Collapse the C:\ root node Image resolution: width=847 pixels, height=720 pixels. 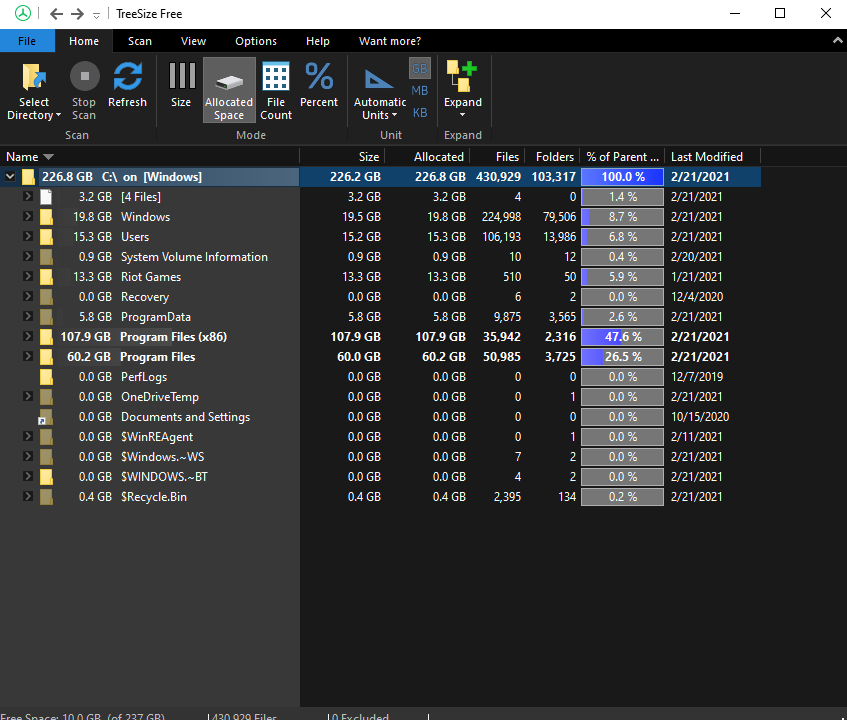tap(10, 176)
